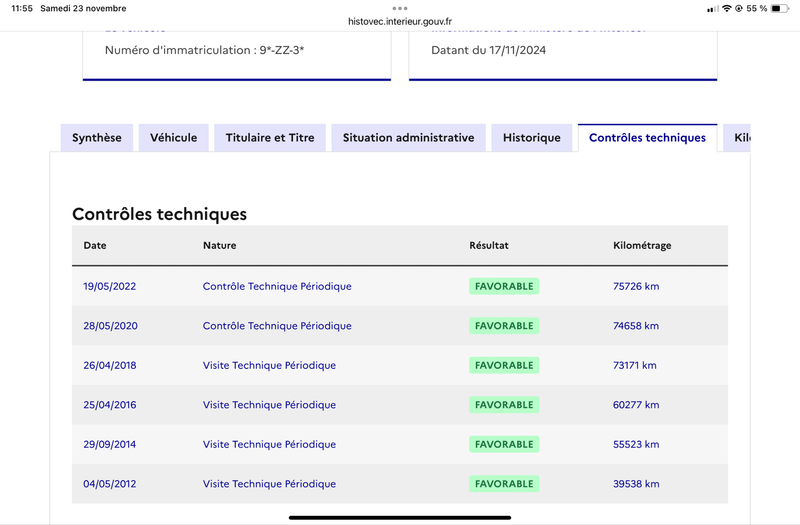
Task: Open the Titulaire et Titre tab
Action: click(270, 138)
